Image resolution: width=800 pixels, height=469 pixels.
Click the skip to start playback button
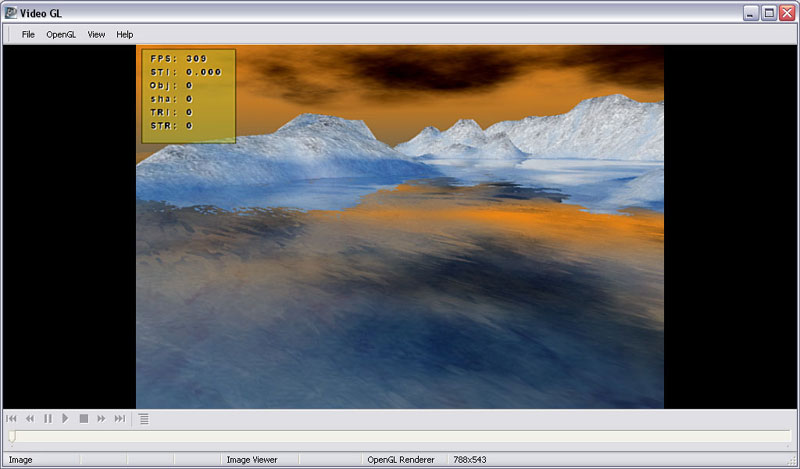(11, 419)
